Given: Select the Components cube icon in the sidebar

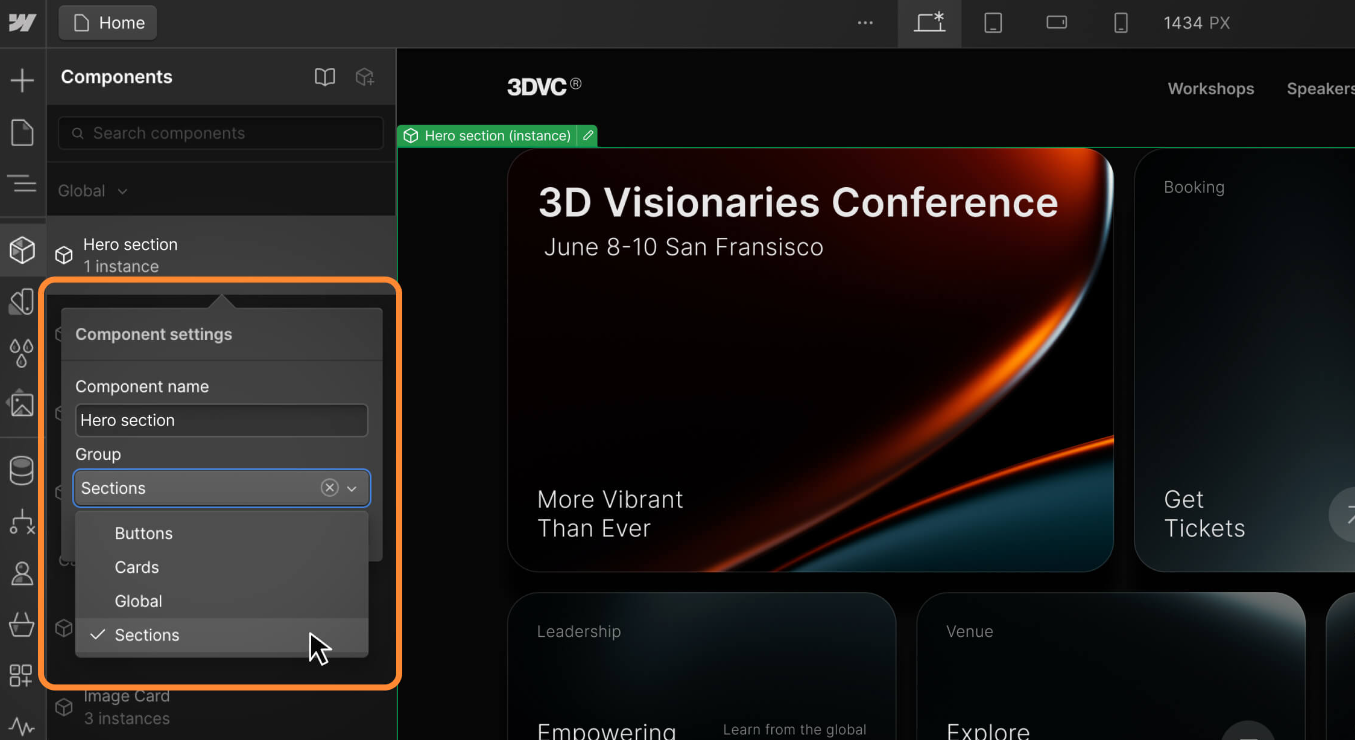Looking at the screenshot, I should (x=22, y=250).
